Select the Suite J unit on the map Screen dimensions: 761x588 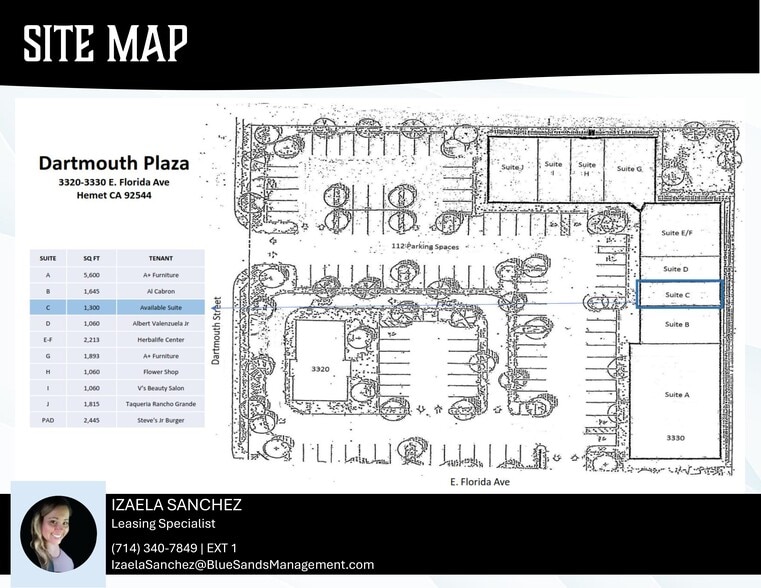[512, 168]
